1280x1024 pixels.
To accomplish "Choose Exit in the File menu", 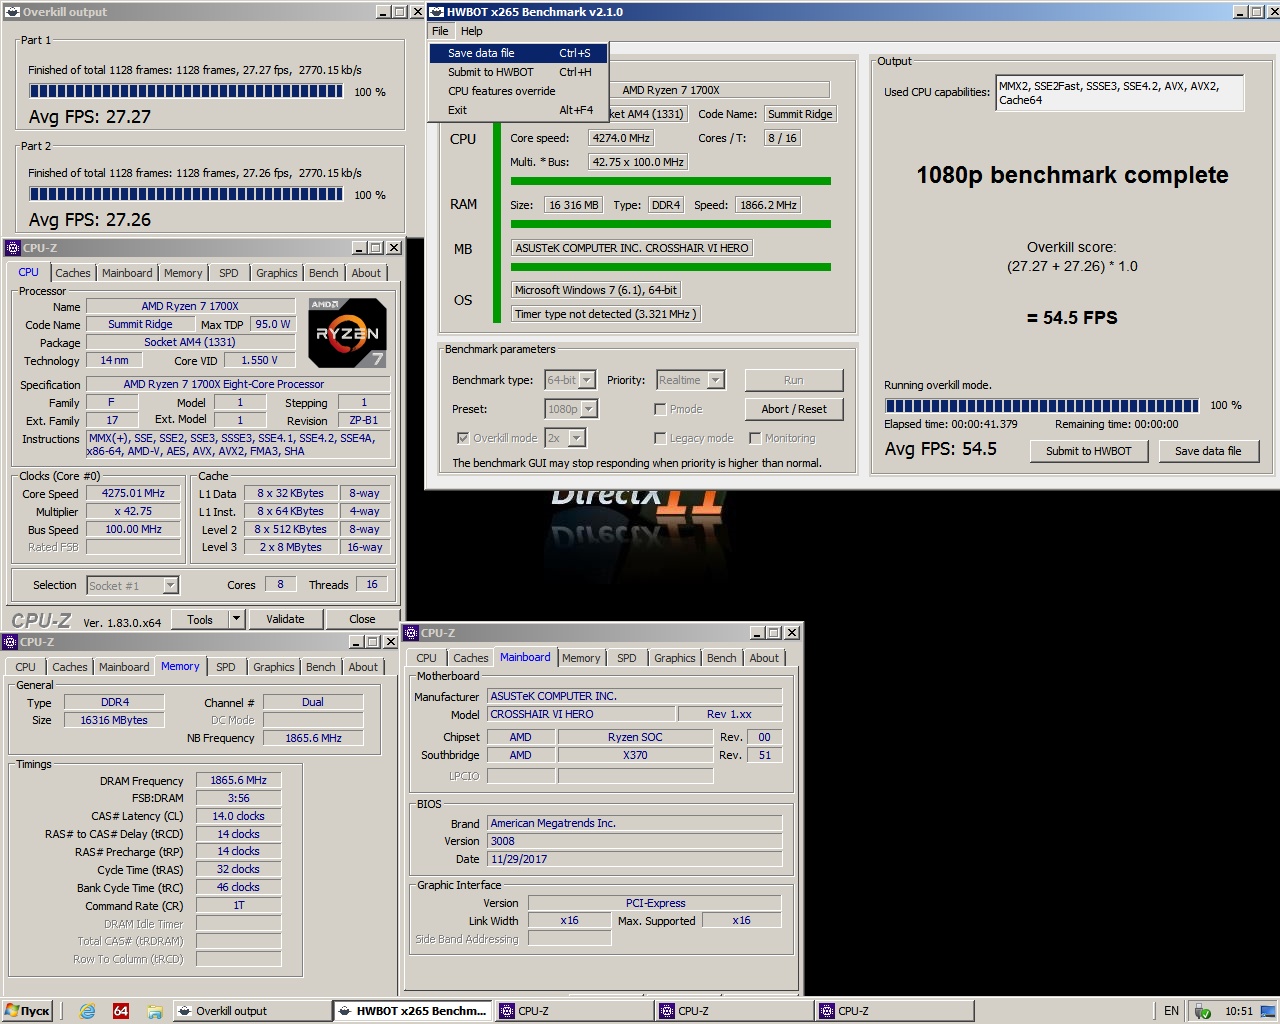I will click(518, 110).
